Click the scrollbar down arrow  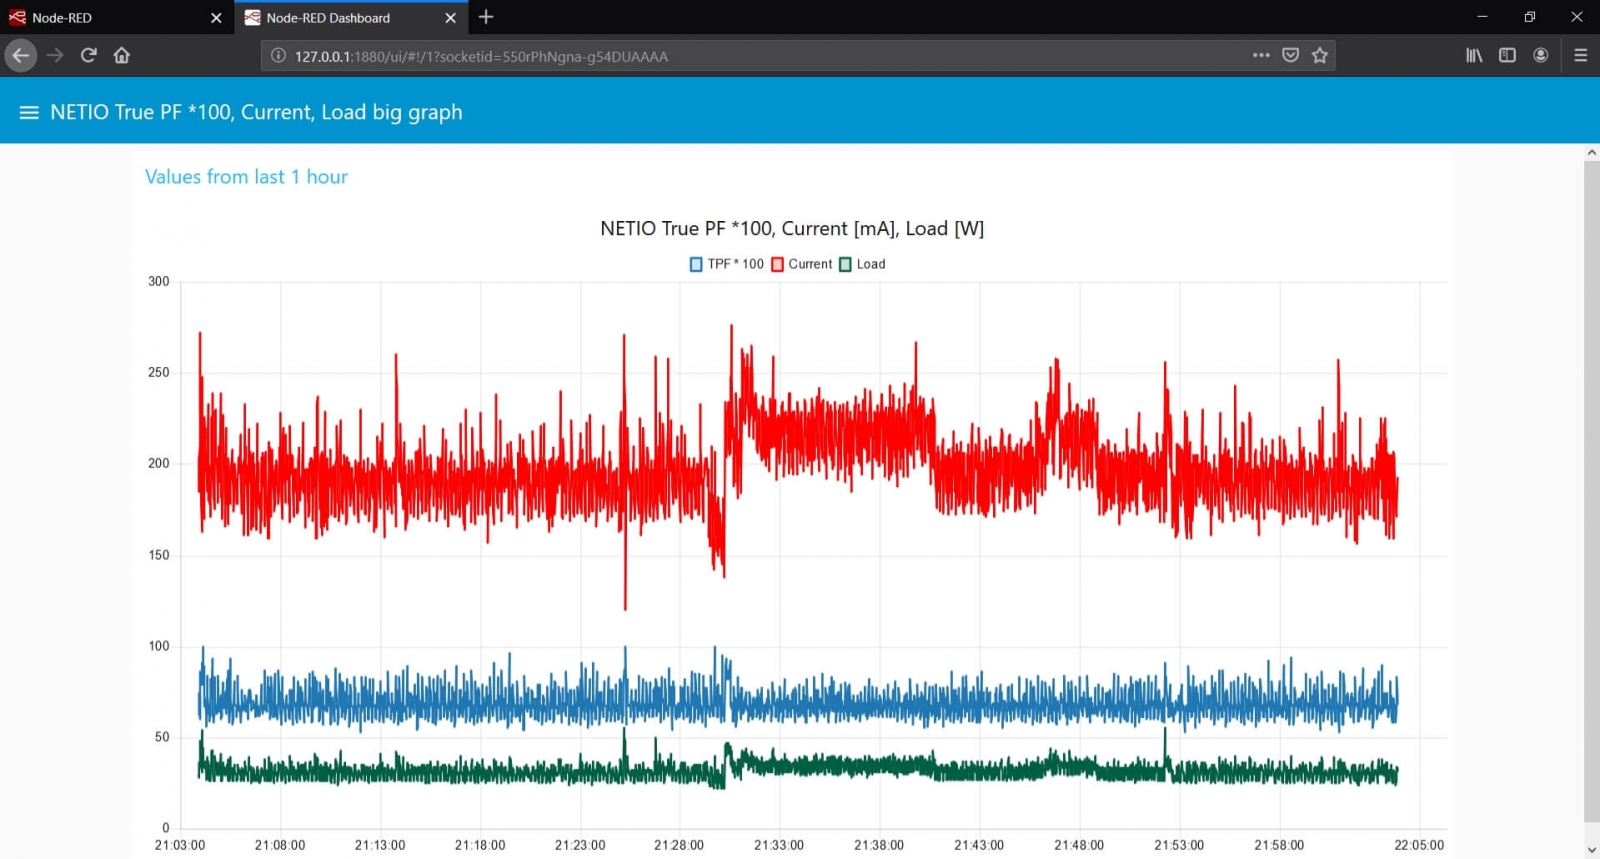[1591, 850]
